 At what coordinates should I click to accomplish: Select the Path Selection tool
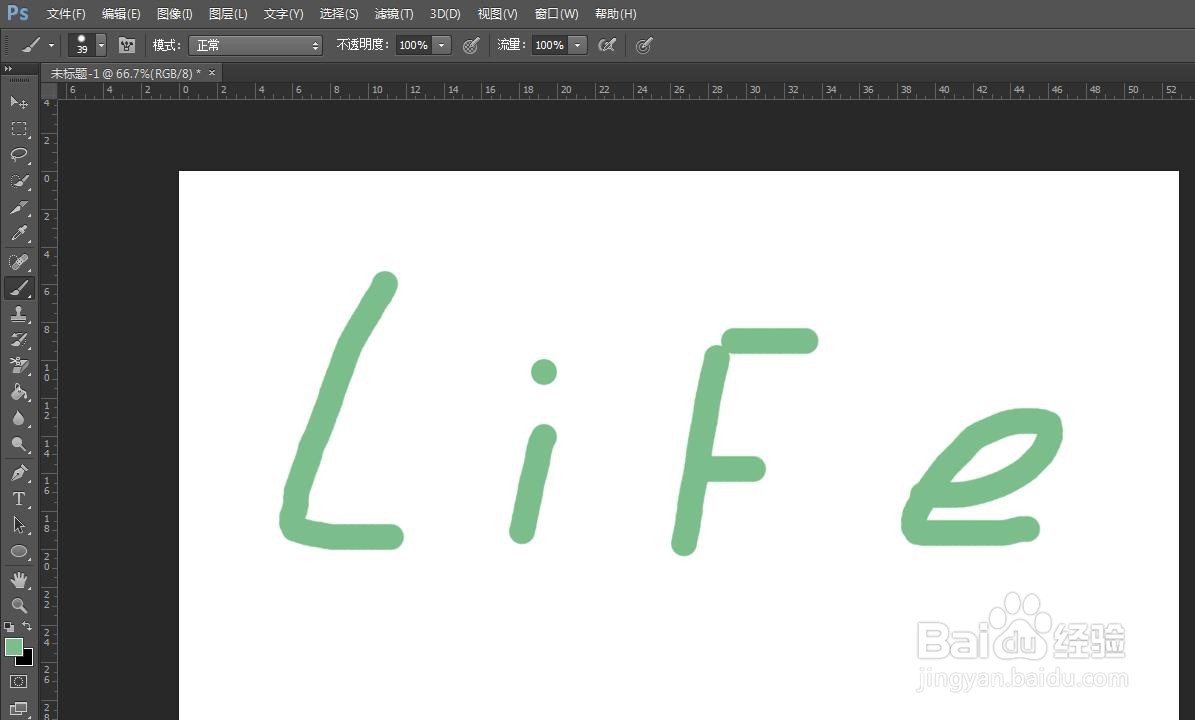coord(19,524)
